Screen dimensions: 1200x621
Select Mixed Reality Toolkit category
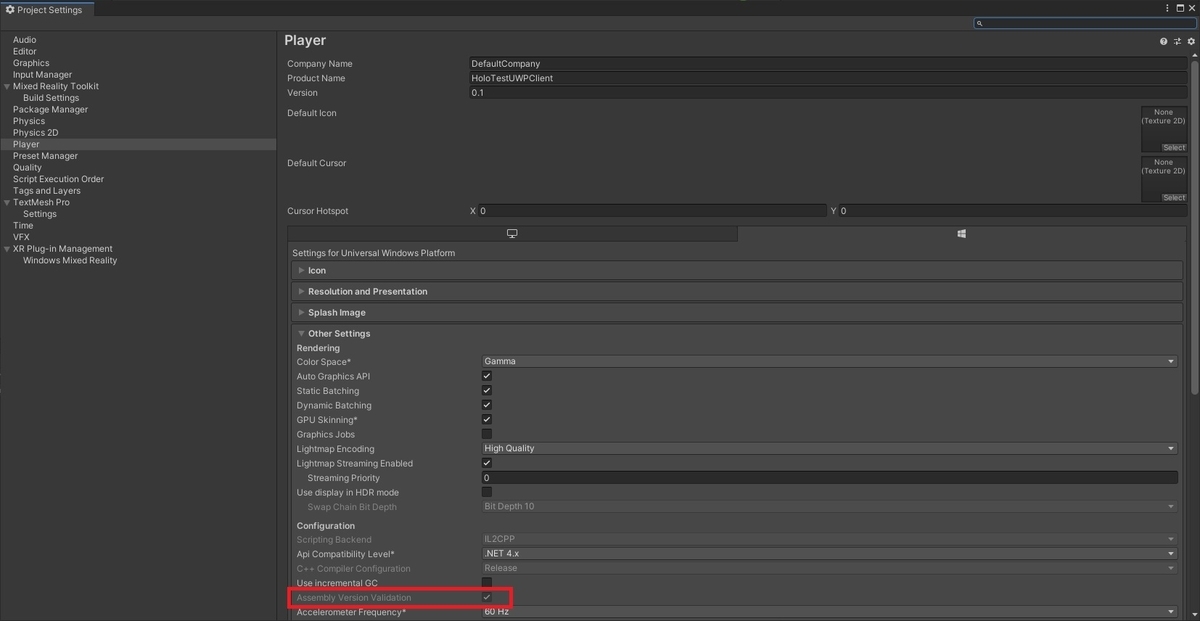[x=56, y=86]
